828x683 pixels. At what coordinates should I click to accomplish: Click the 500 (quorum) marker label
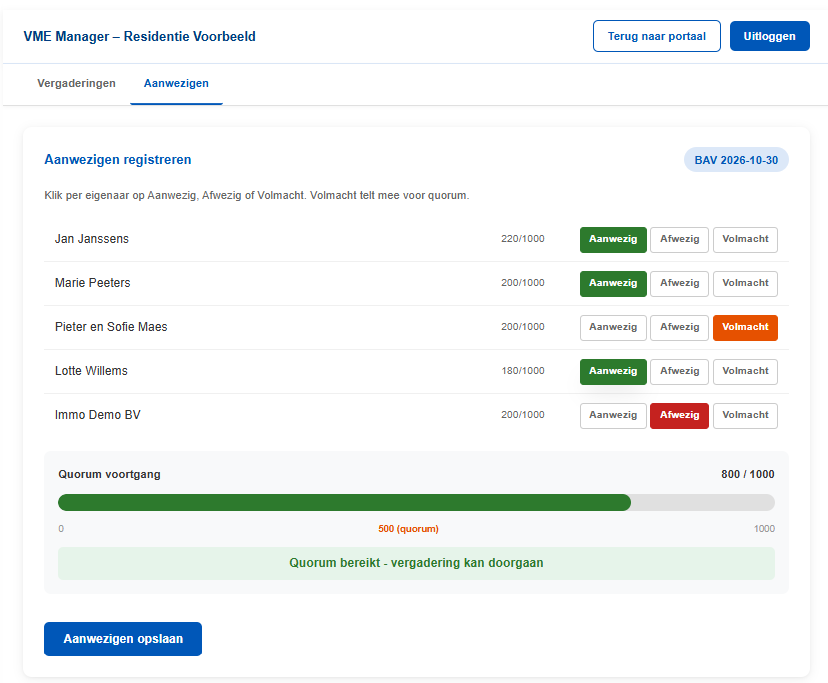tap(408, 529)
